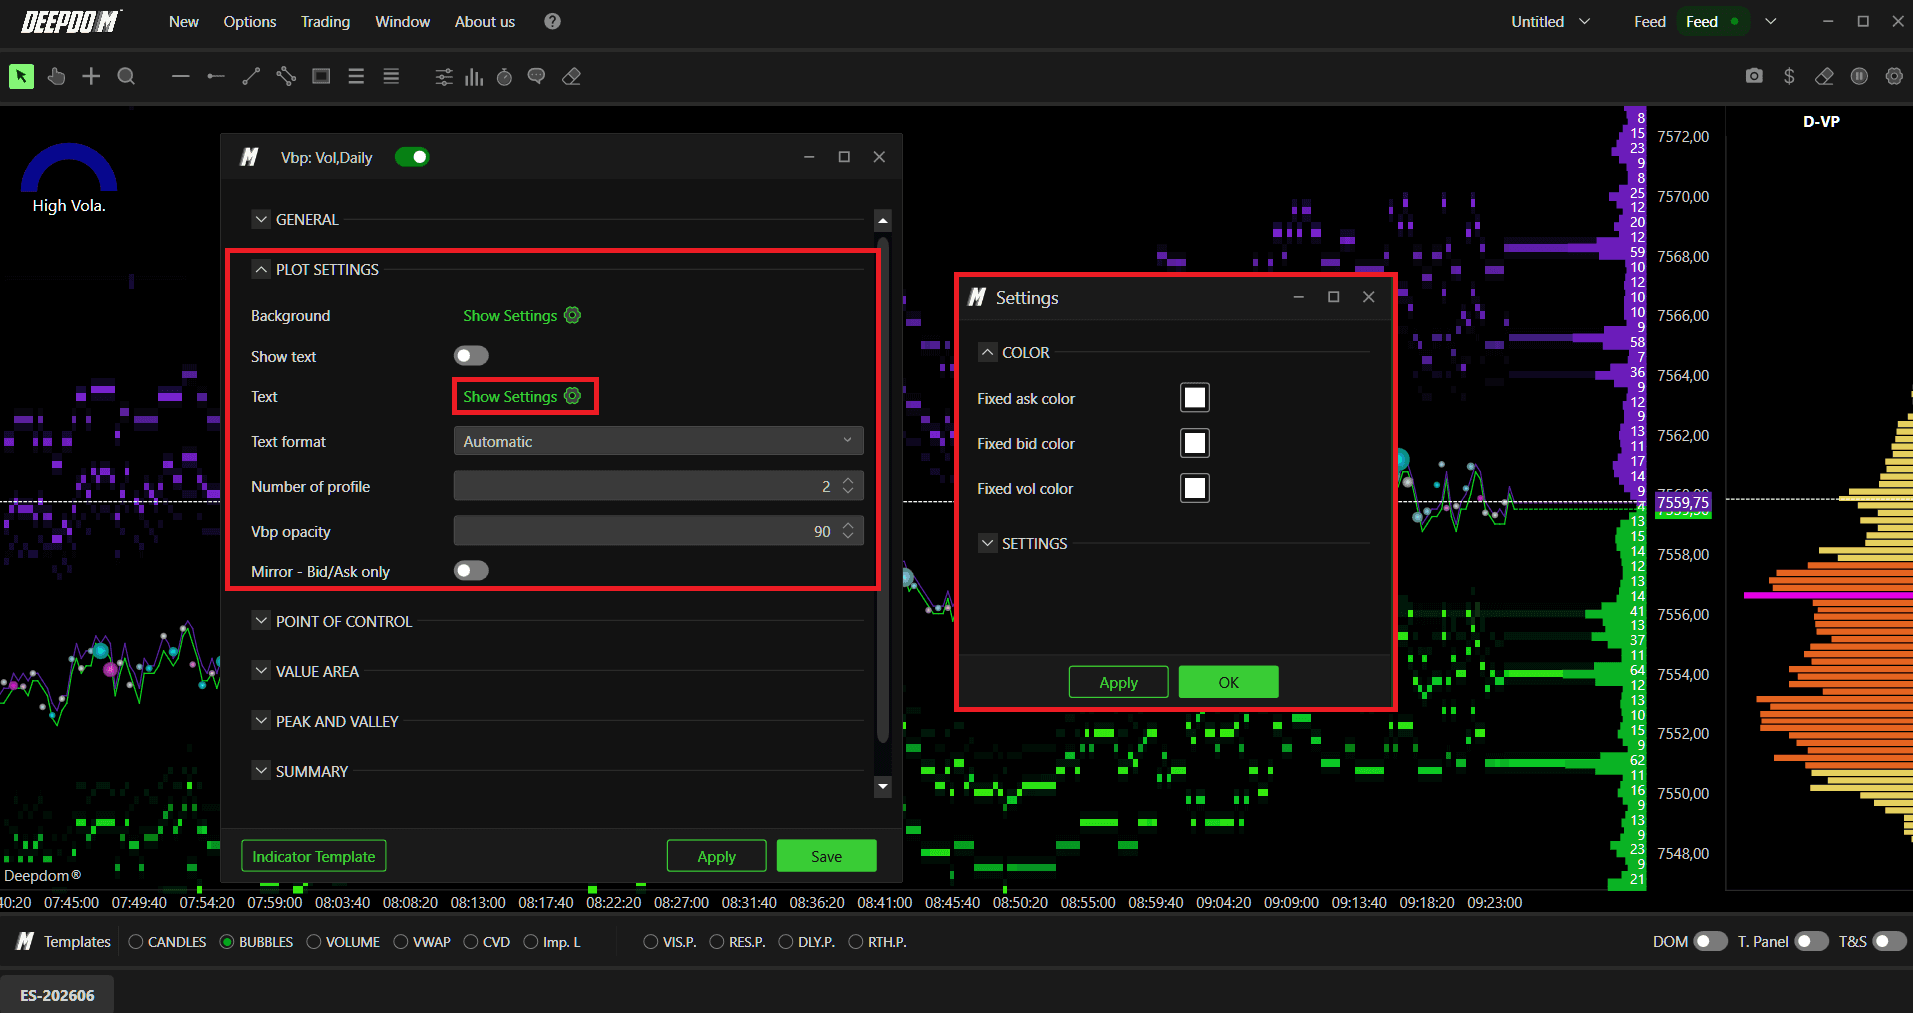Expand the GENERAL section
The width and height of the screenshot is (1913, 1013).
261,219
